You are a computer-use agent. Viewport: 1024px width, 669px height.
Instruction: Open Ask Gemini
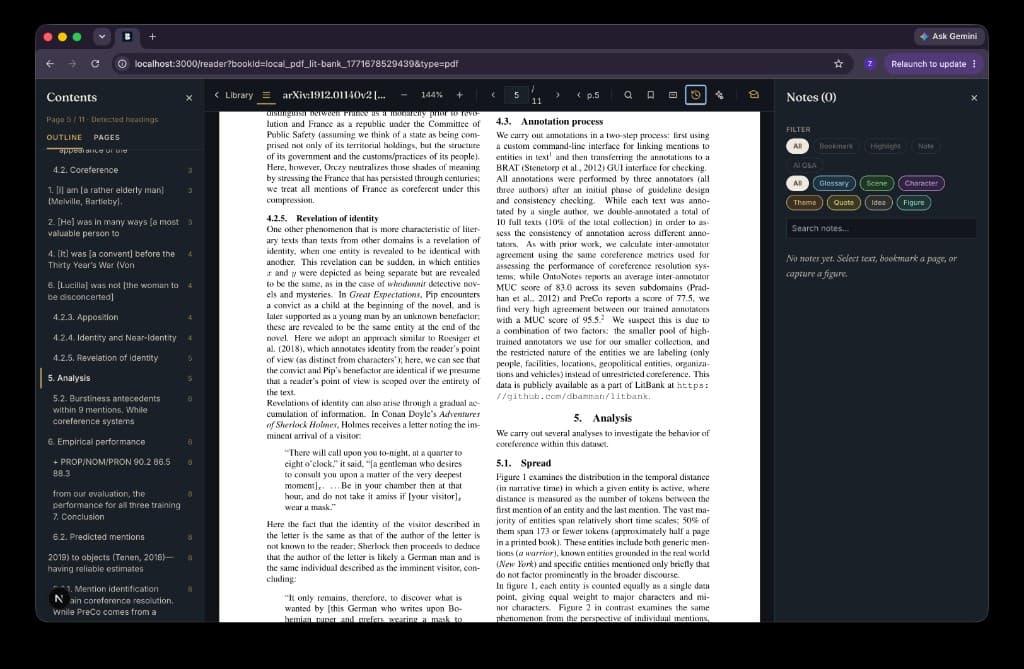(948, 37)
